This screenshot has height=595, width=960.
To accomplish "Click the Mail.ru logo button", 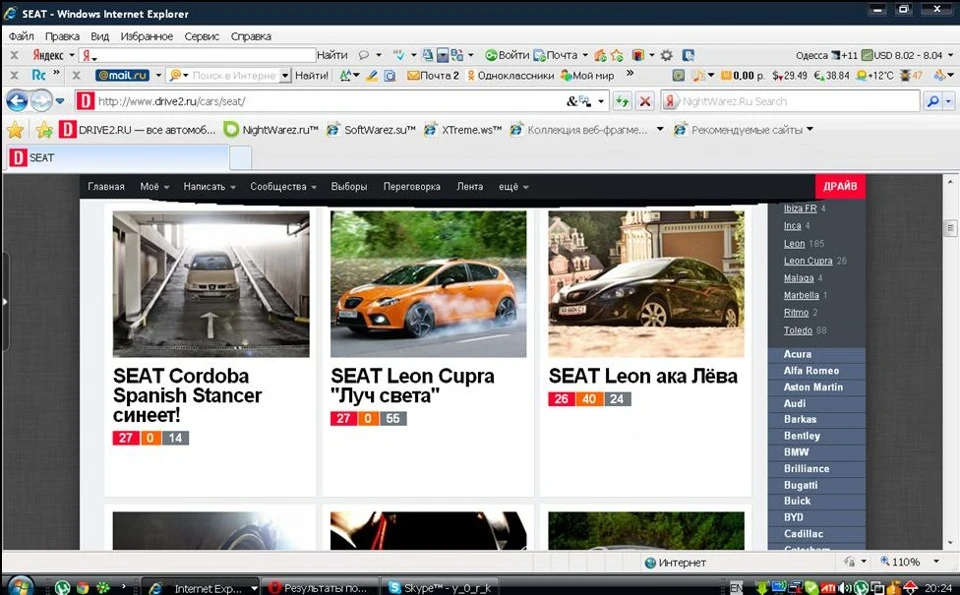I will 122,75.
